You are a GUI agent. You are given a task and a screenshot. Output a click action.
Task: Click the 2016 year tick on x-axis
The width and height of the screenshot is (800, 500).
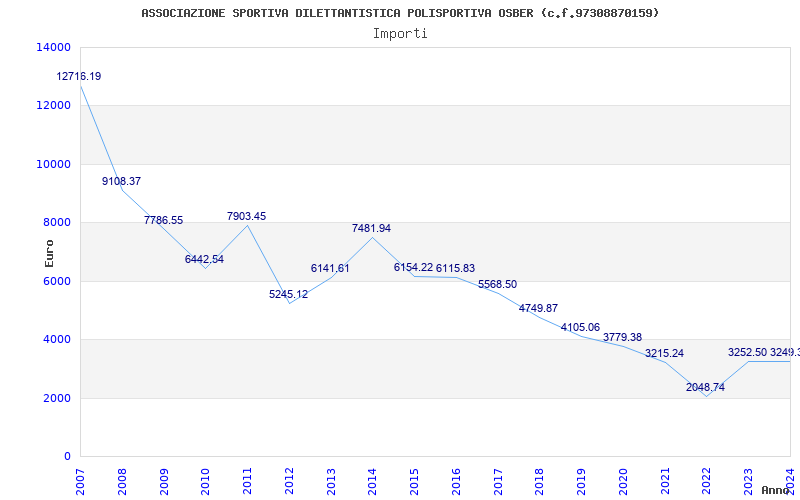(456, 481)
